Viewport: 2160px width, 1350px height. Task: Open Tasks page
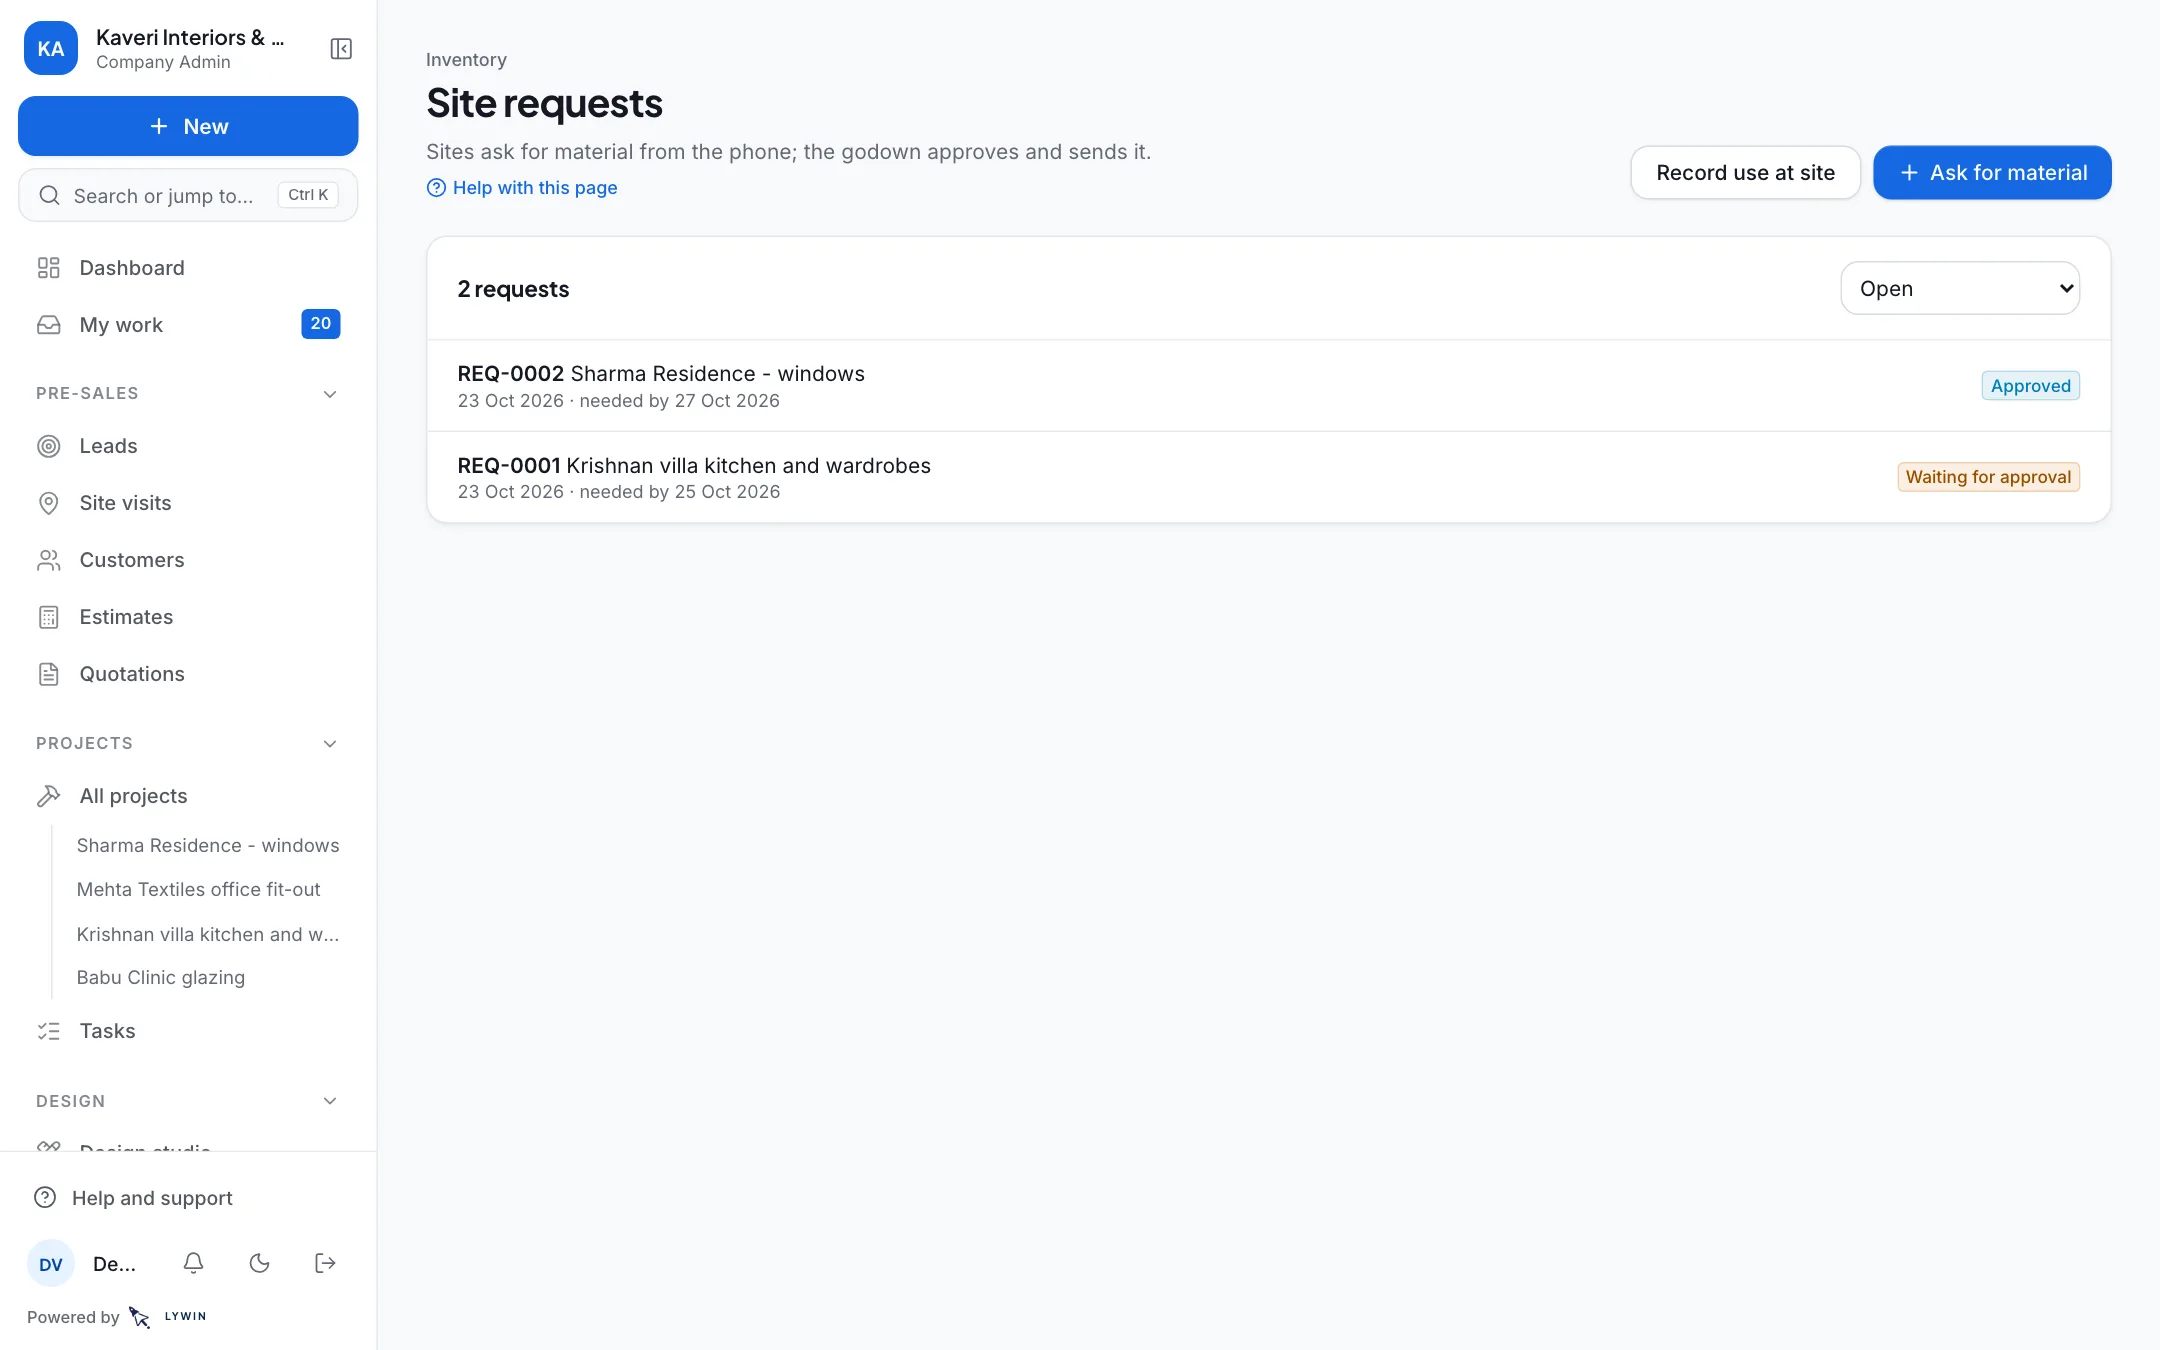(188, 1031)
